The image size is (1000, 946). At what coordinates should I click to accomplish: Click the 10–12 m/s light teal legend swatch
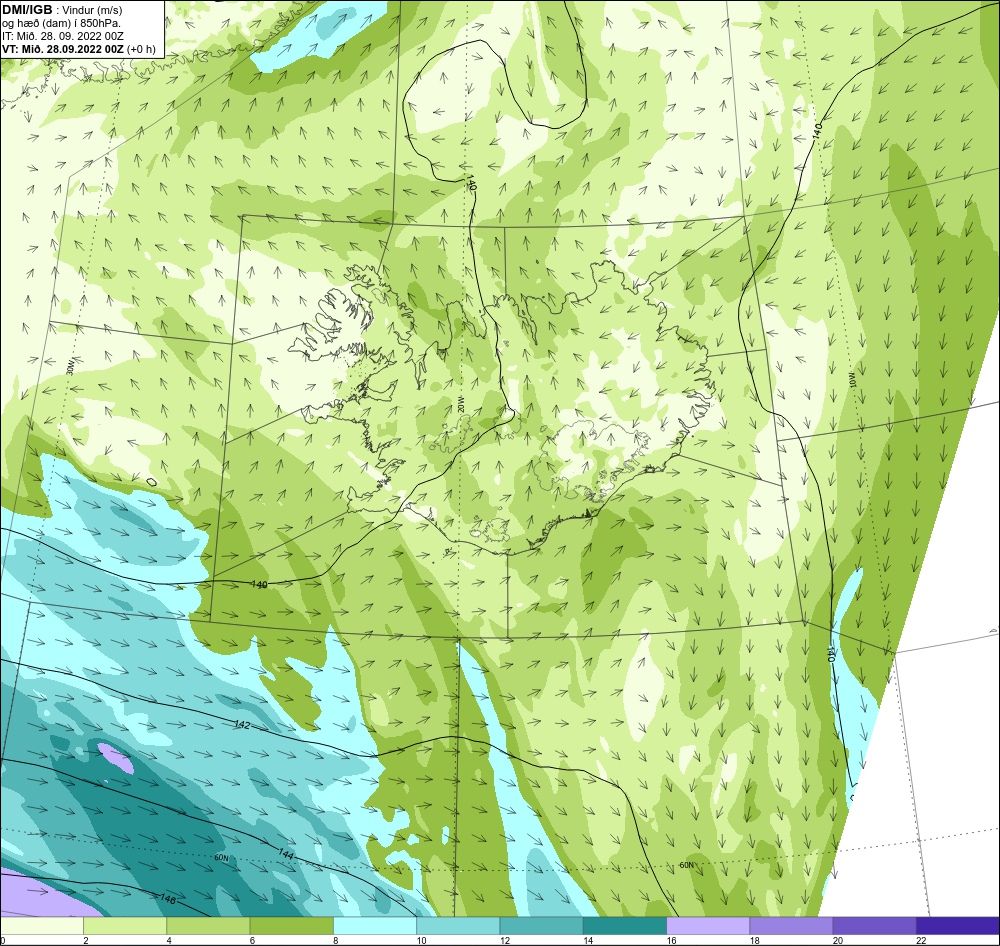coord(458,925)
